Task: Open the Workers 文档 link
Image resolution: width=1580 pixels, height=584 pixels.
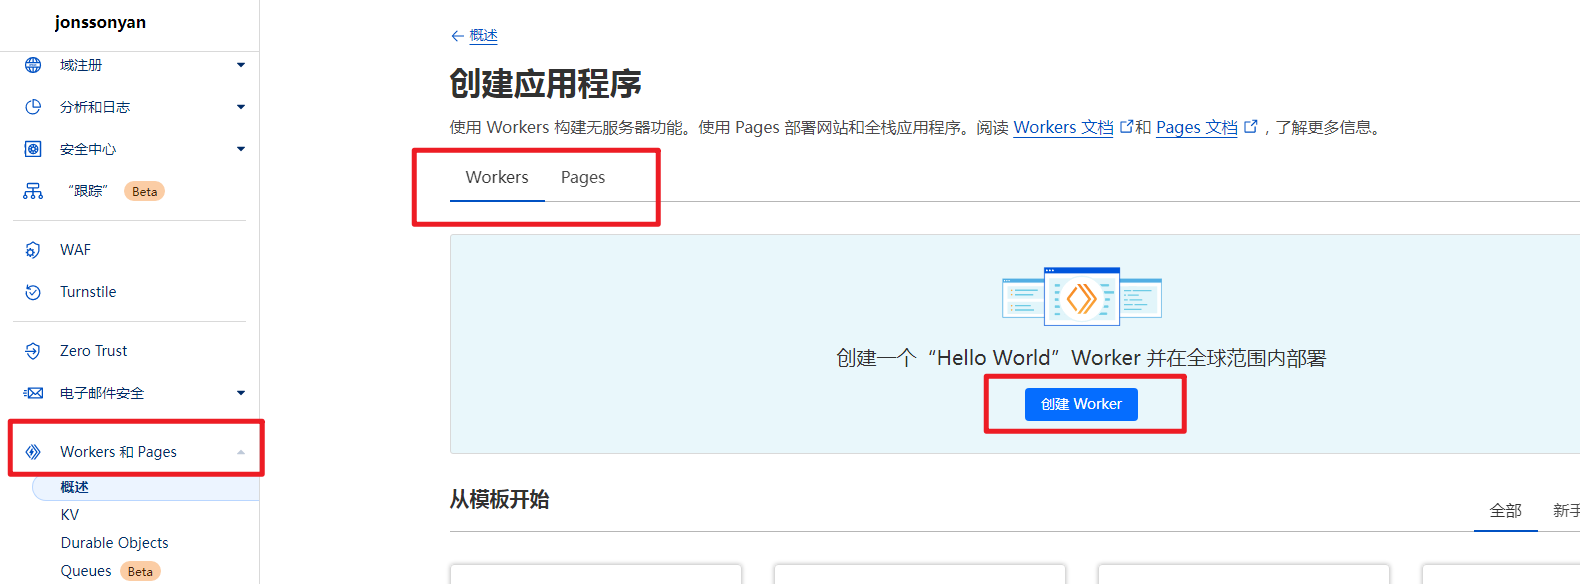Action: tap(1063, 128)
